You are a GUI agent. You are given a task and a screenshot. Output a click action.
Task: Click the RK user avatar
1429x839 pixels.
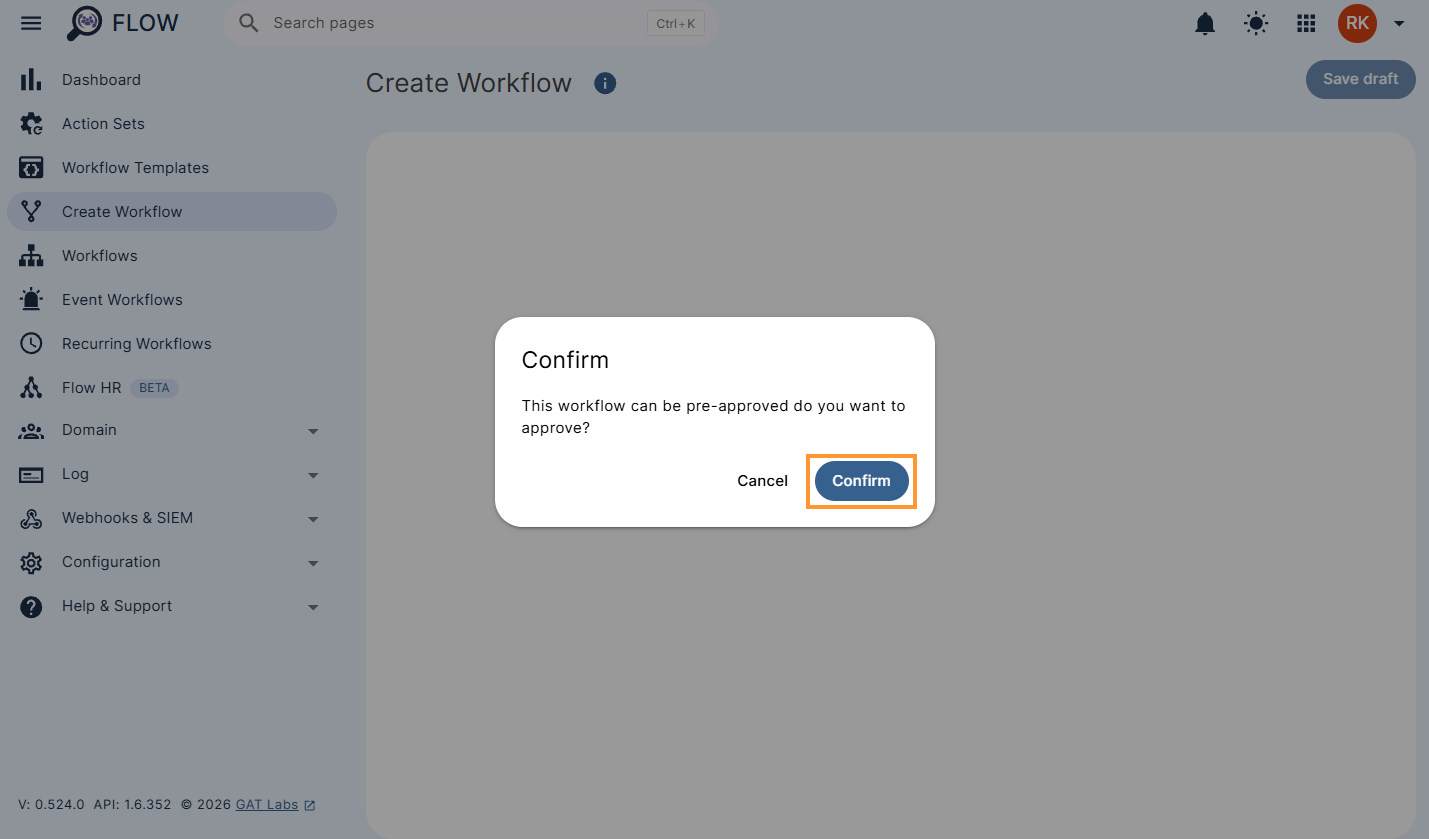coord(1357,23)
